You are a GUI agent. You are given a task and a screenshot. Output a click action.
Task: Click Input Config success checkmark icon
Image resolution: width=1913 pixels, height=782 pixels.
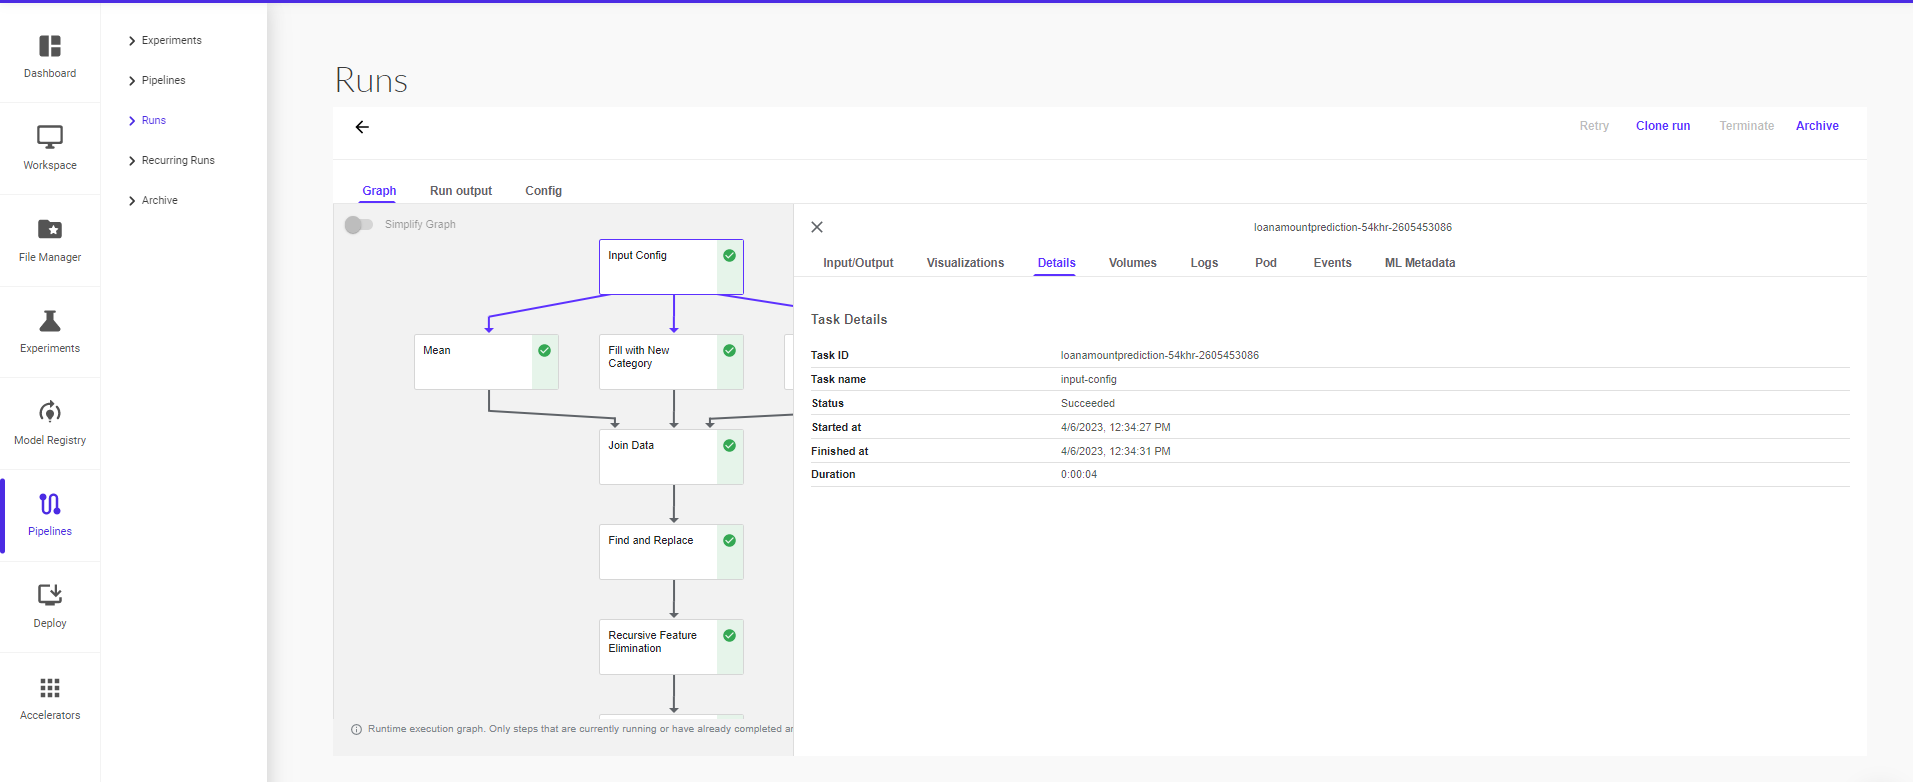pos(730,255)
